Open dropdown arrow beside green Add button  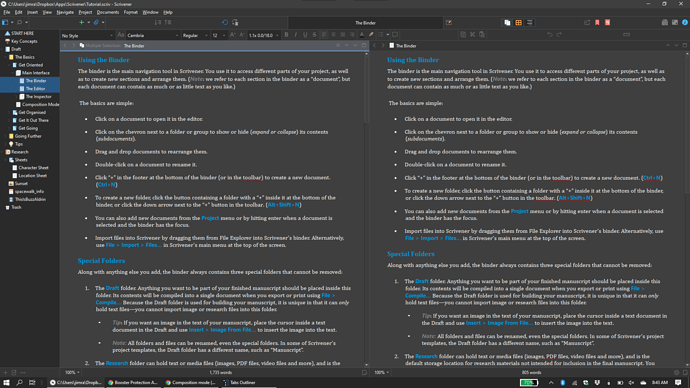[88, 22]
